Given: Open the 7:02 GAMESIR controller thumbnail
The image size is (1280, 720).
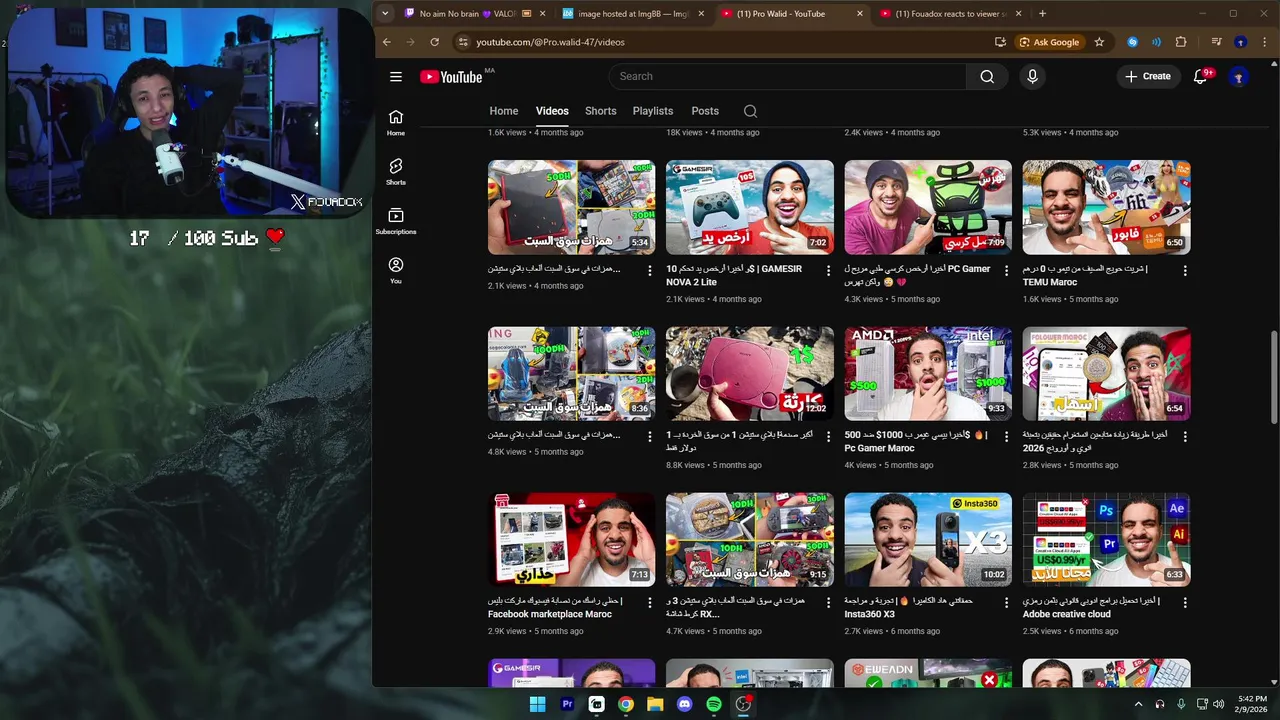Looking at the screenshot, I should 750,207.
